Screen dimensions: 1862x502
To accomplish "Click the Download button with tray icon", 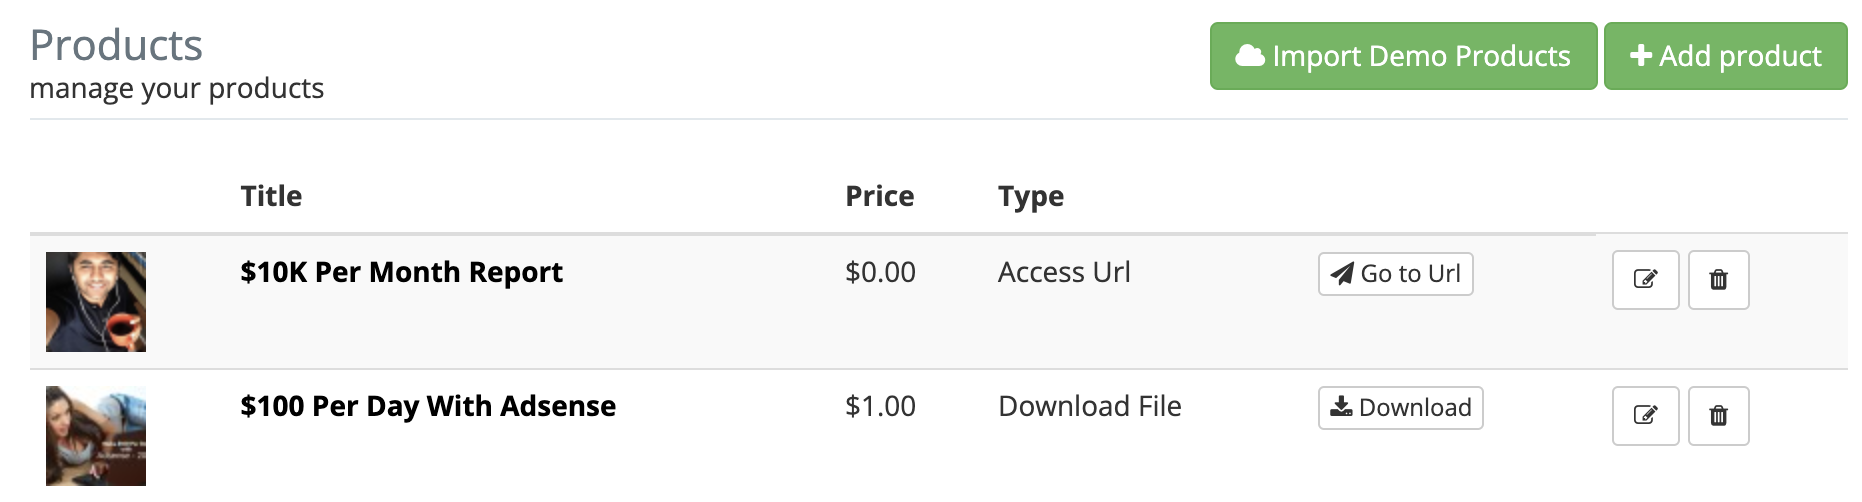I will (x=1400, y=408).
